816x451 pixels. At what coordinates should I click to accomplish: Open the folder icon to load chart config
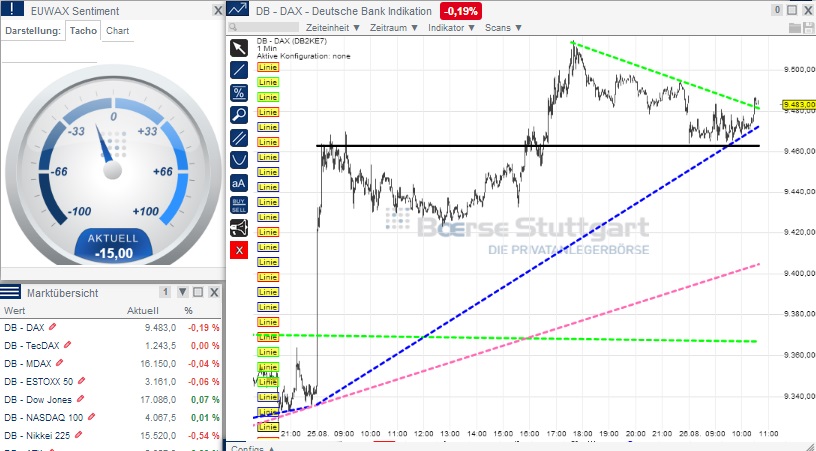click(795, 28)
